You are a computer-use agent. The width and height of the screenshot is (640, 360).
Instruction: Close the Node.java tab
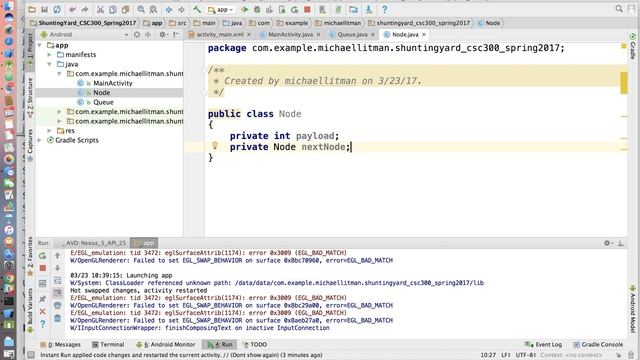(x=424, y=35)
